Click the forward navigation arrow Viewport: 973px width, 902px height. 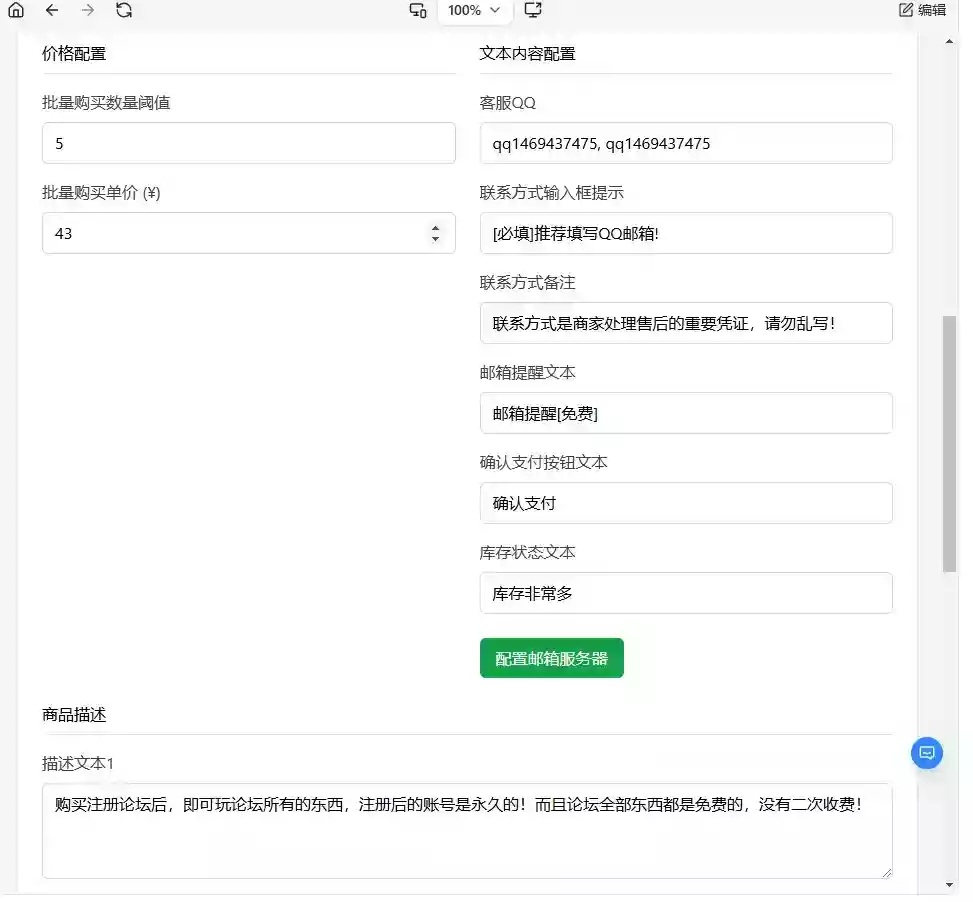pos(87,10)
